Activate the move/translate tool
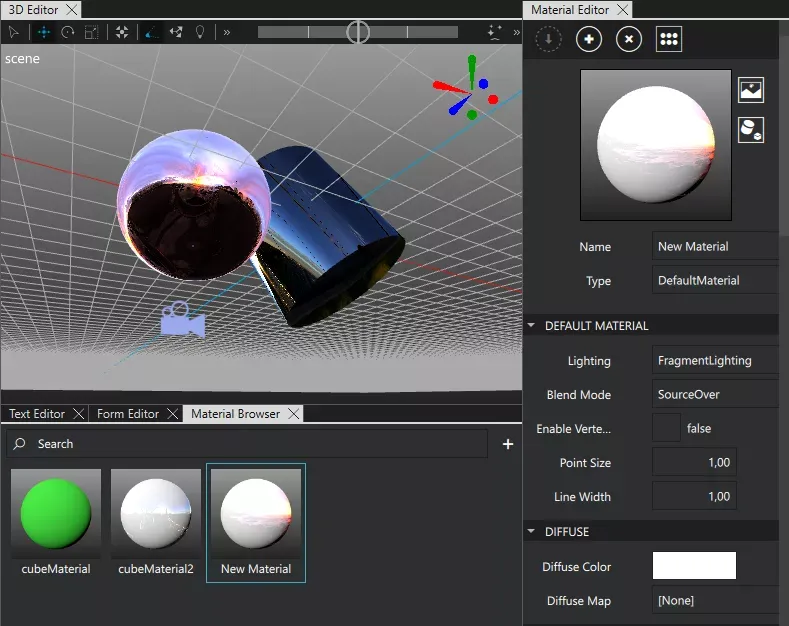Viewport: 789px width, 626px height. coord(43,32)
